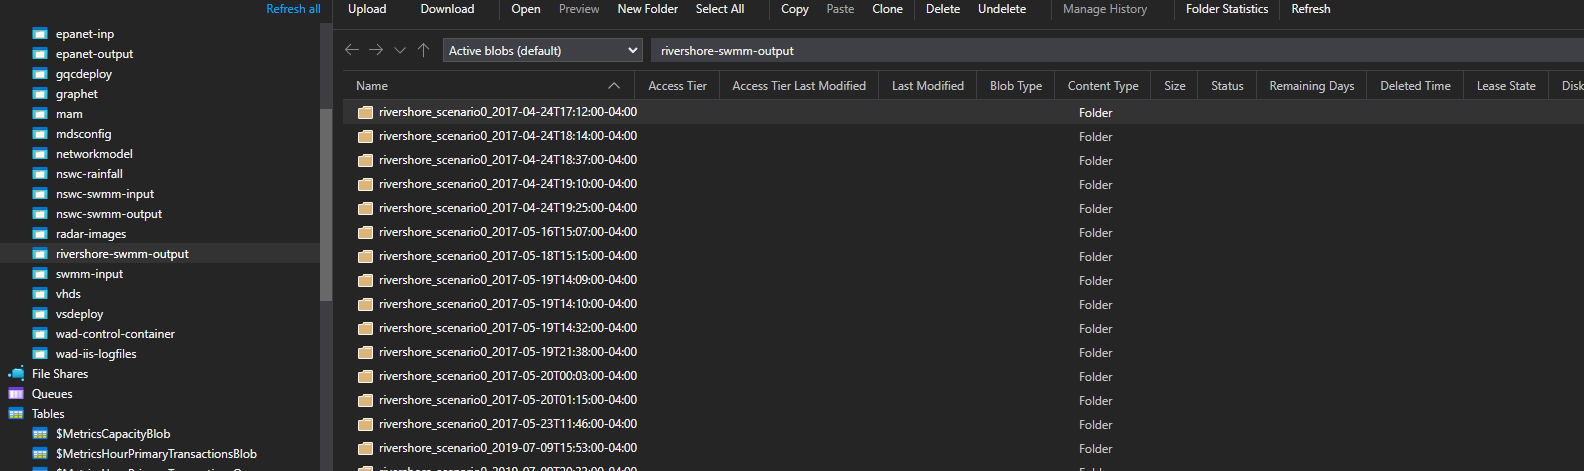
Task: Select riversshore_scenario0_2017-05-23T11:46:00-04:00 folder name
Action: pyautogui.click(x=508, y=424)
